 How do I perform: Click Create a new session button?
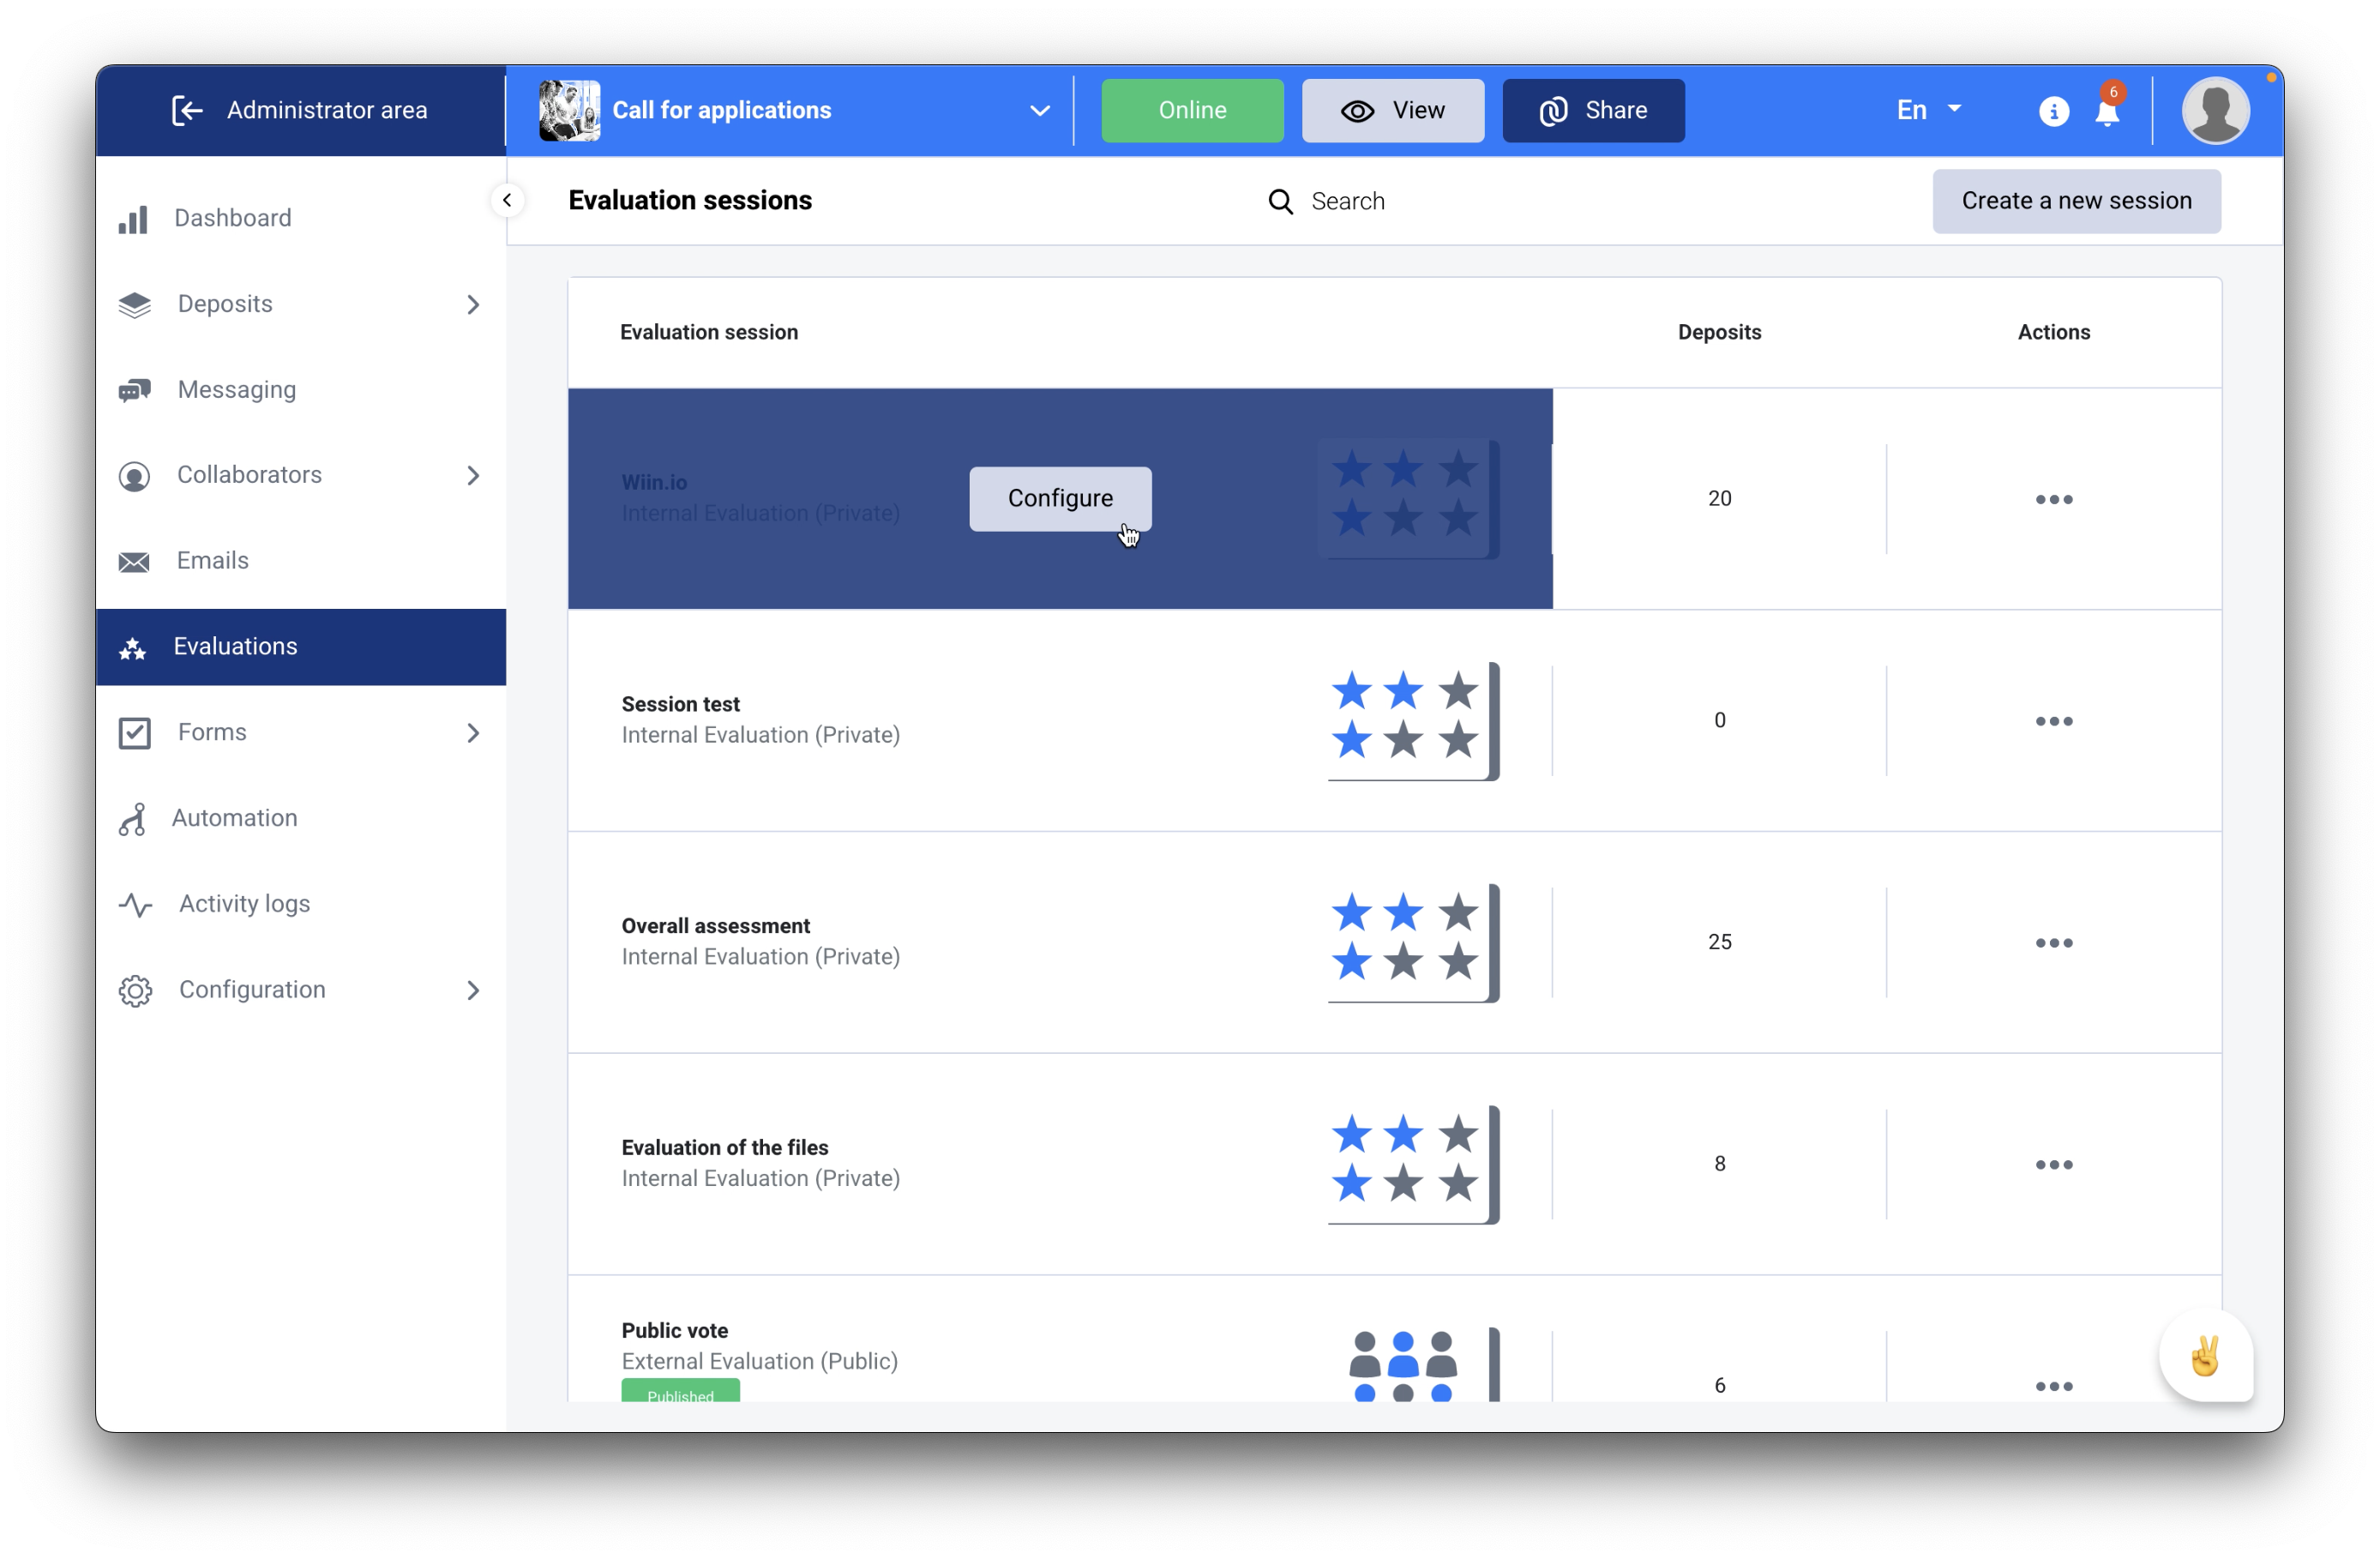pyautogui.click(x=2075, y=201)
